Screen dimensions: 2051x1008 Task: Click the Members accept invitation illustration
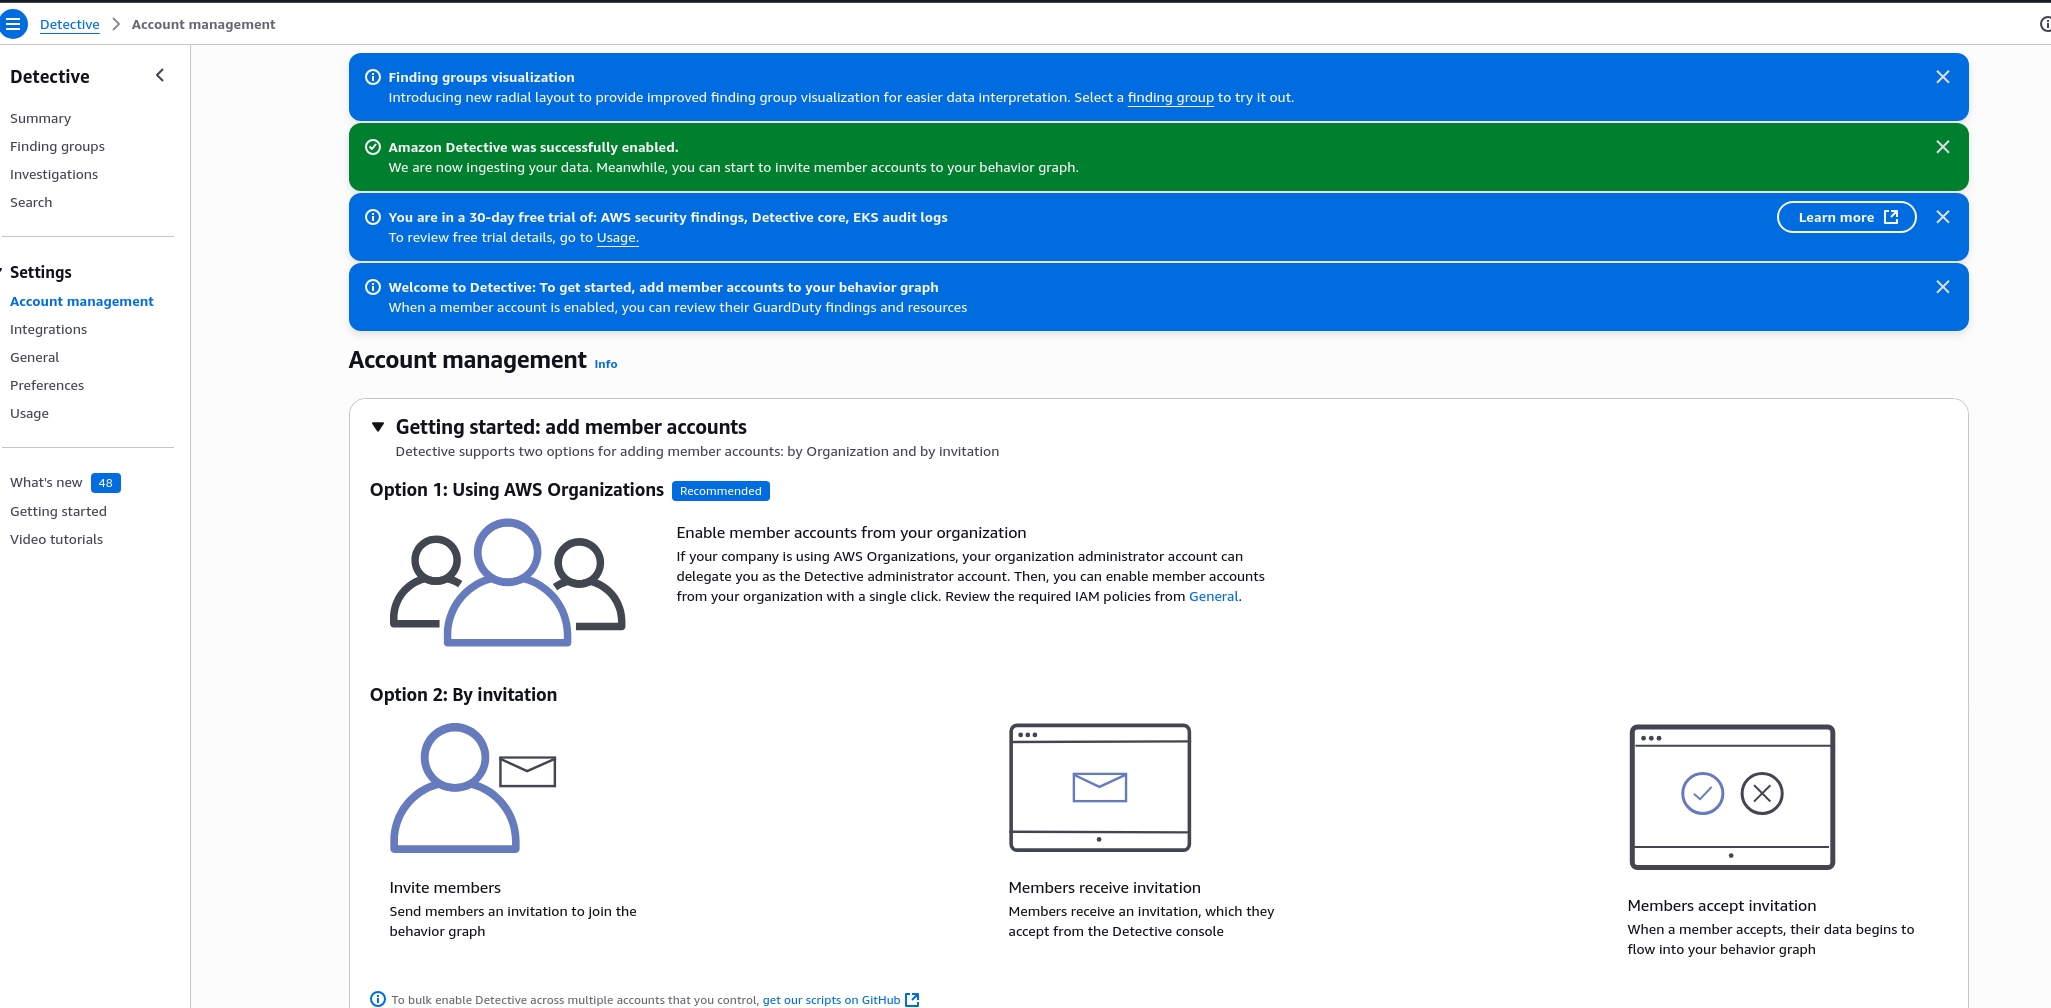coord(1732,797)
